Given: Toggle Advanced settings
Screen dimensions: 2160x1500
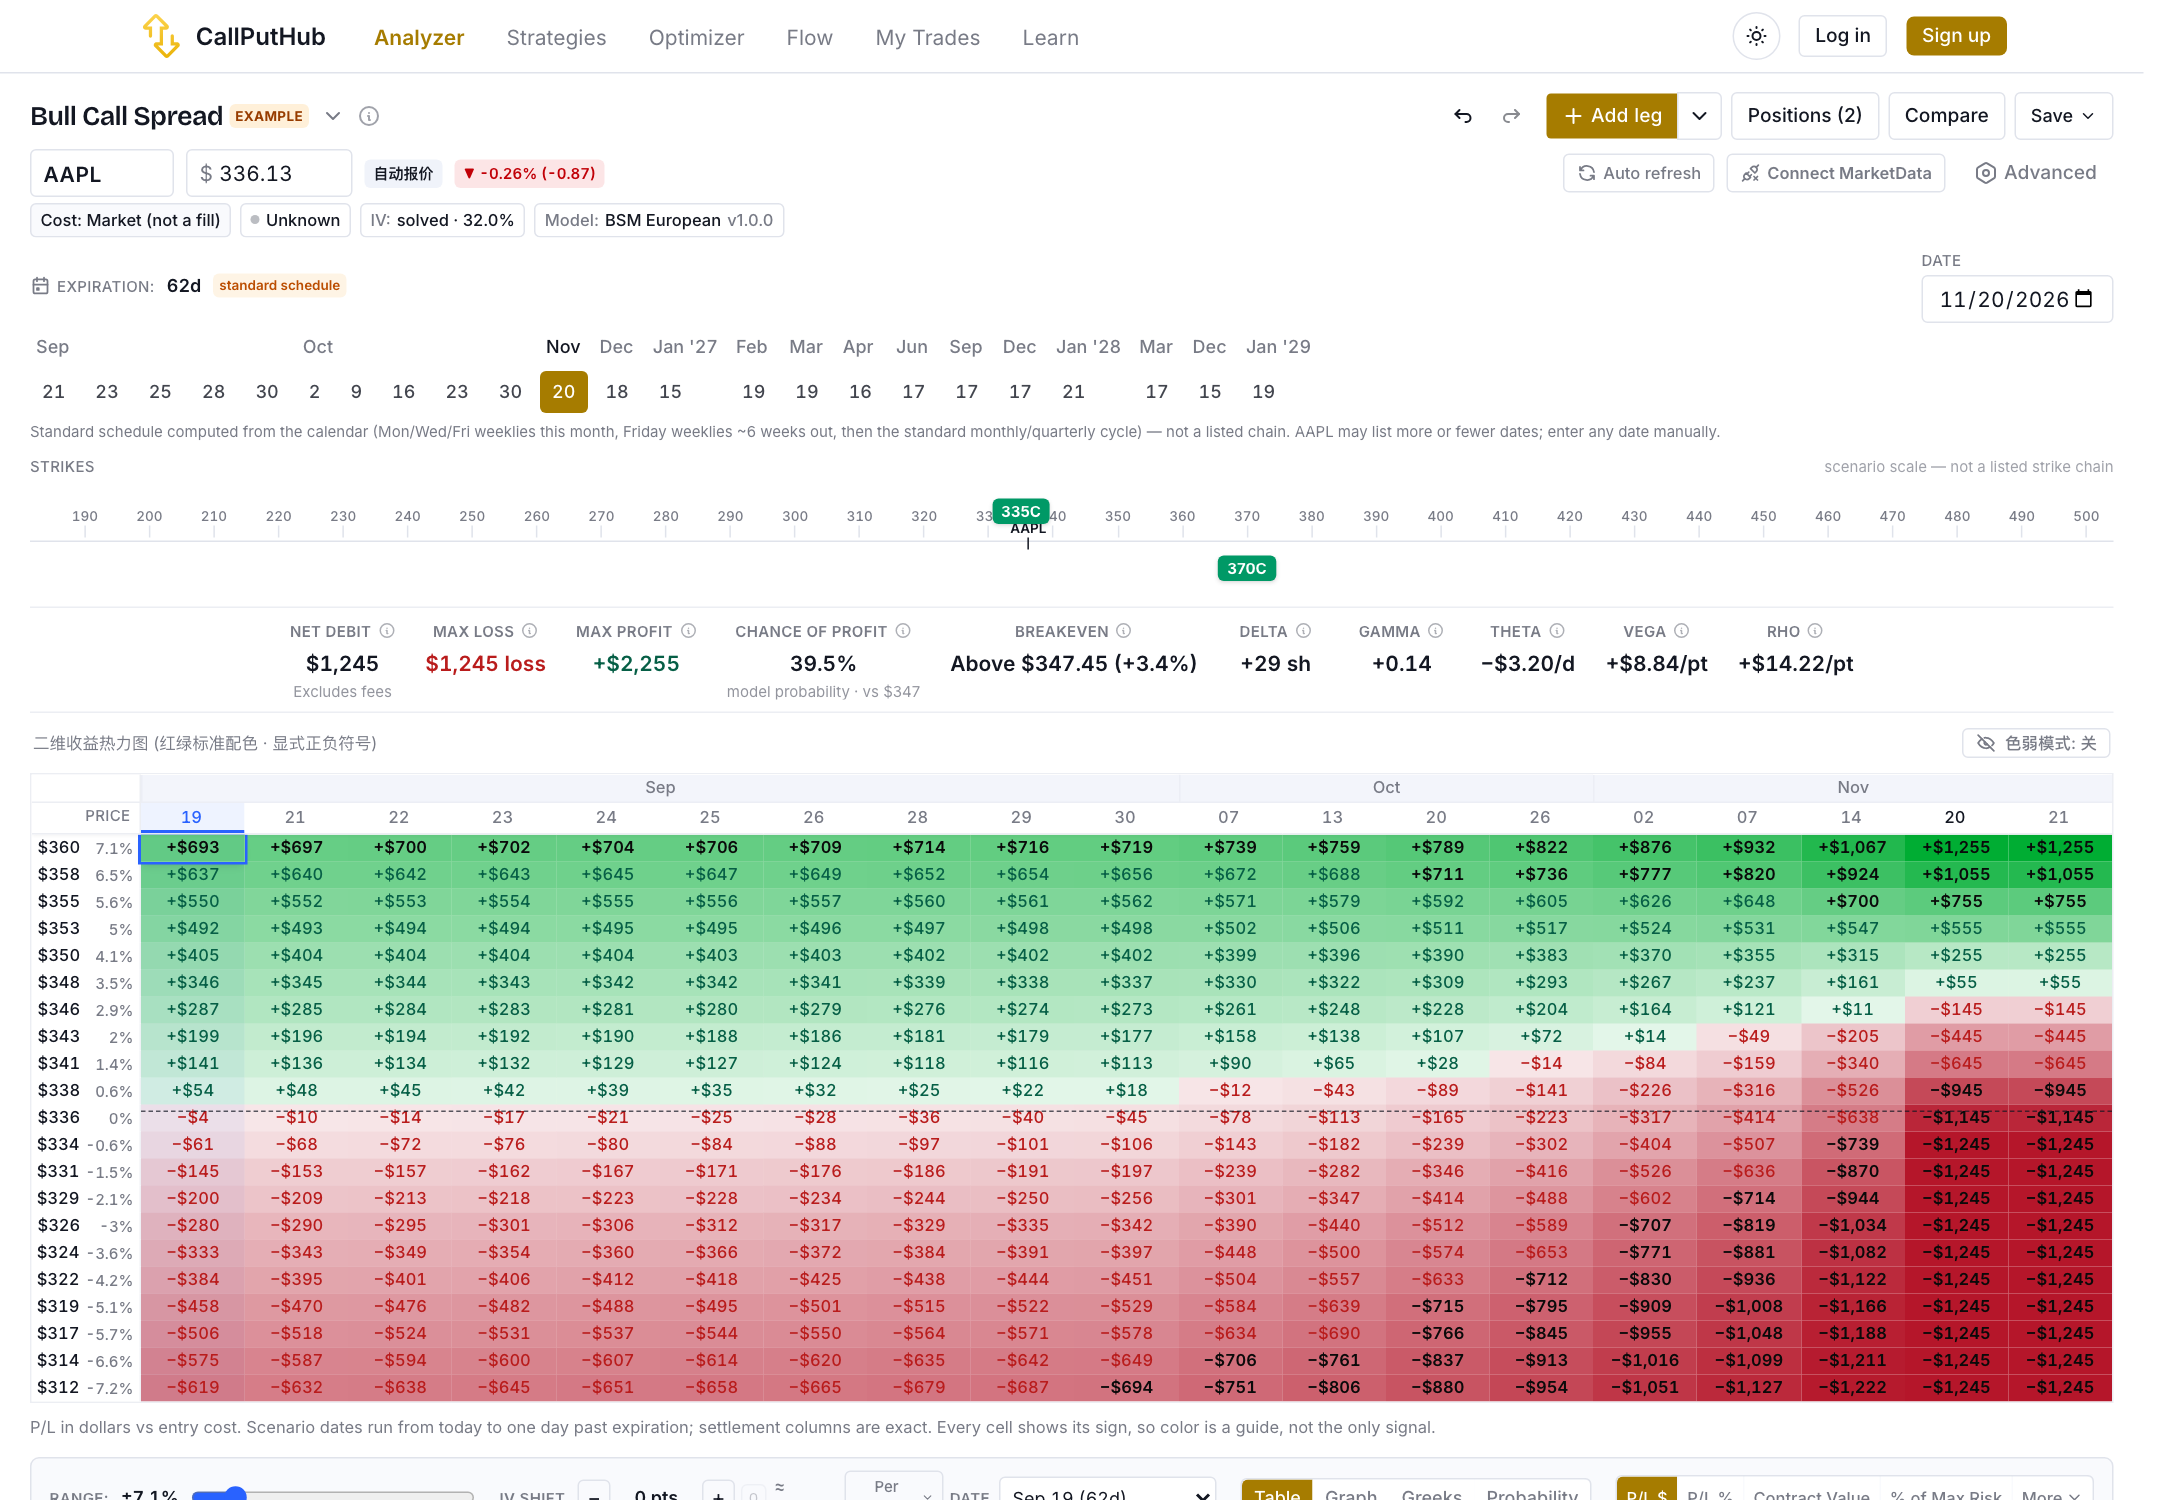Looking at the screenshot, I should click(x=2035, y=173).
